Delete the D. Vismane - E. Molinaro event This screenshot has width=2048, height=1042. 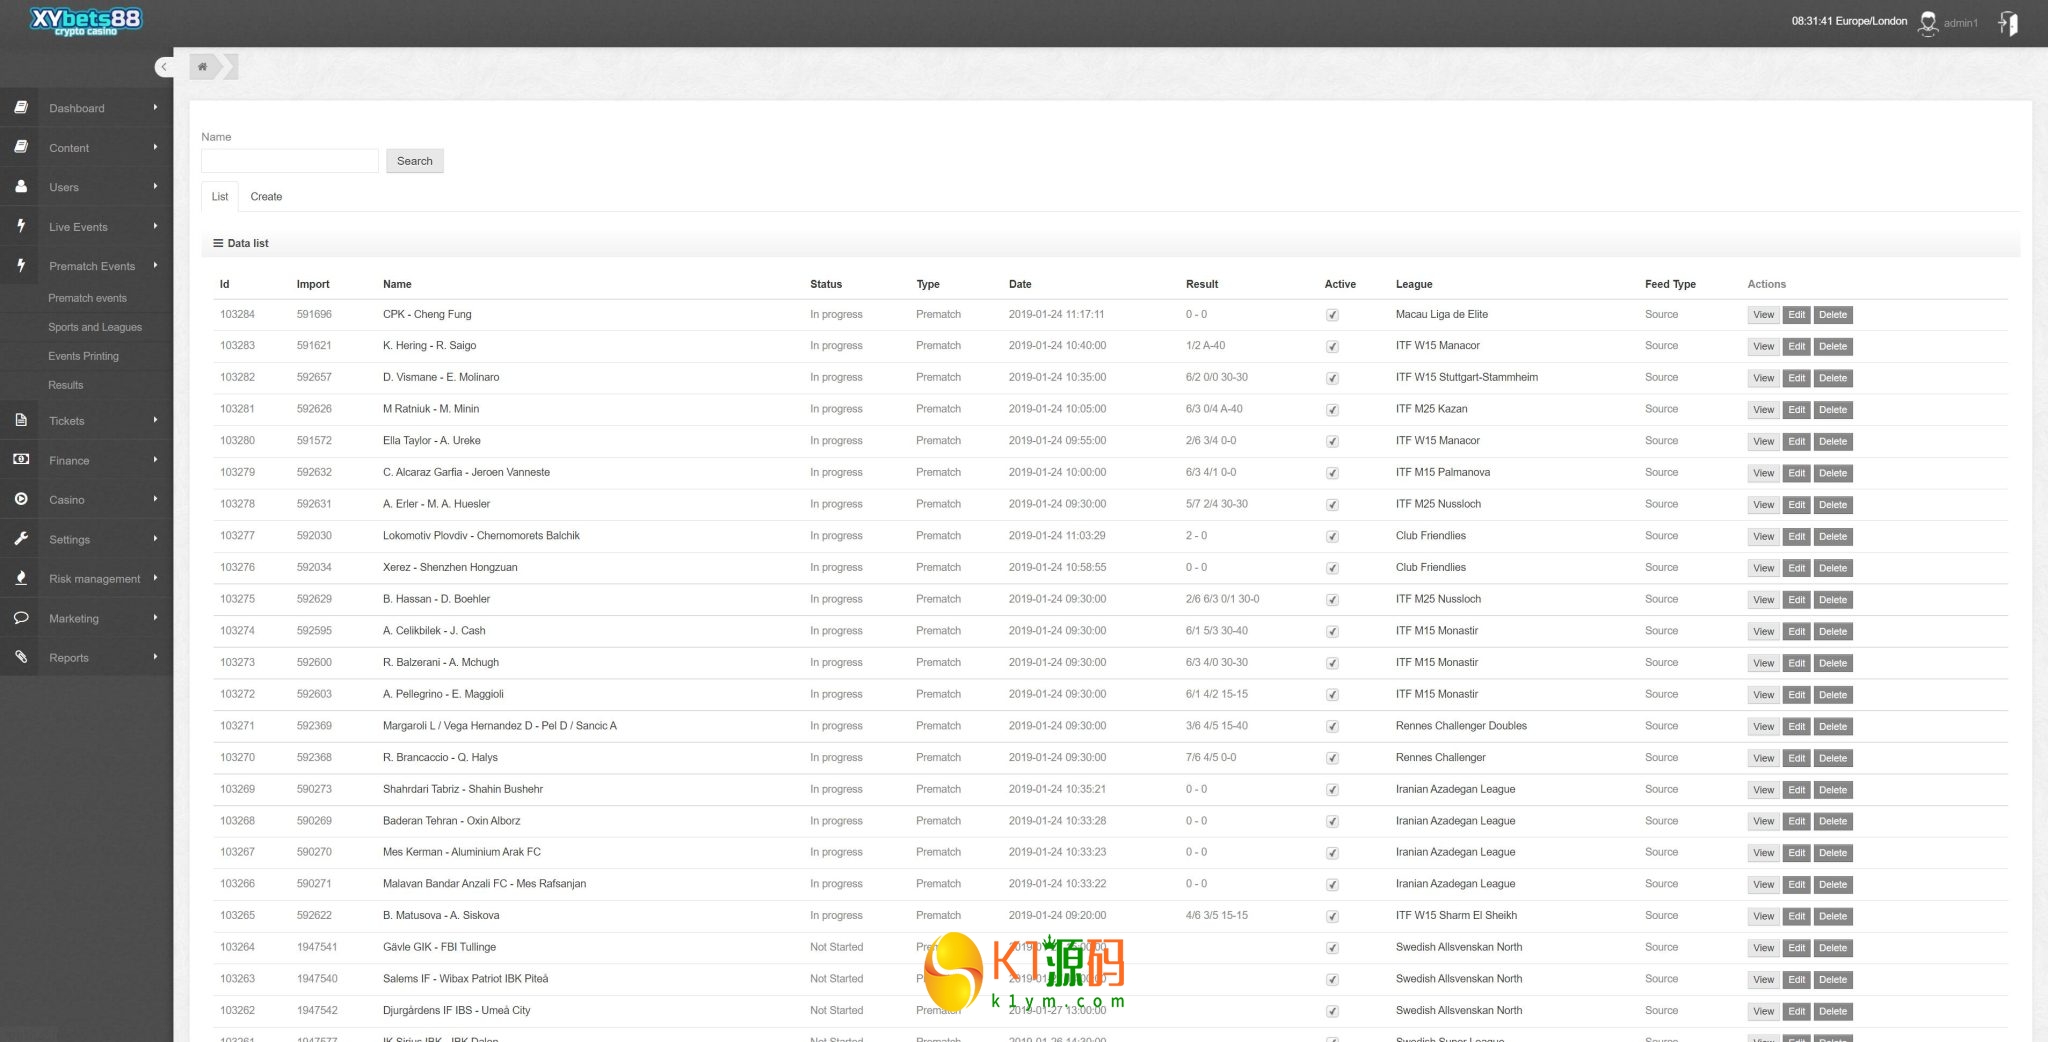click(1833, 378)
